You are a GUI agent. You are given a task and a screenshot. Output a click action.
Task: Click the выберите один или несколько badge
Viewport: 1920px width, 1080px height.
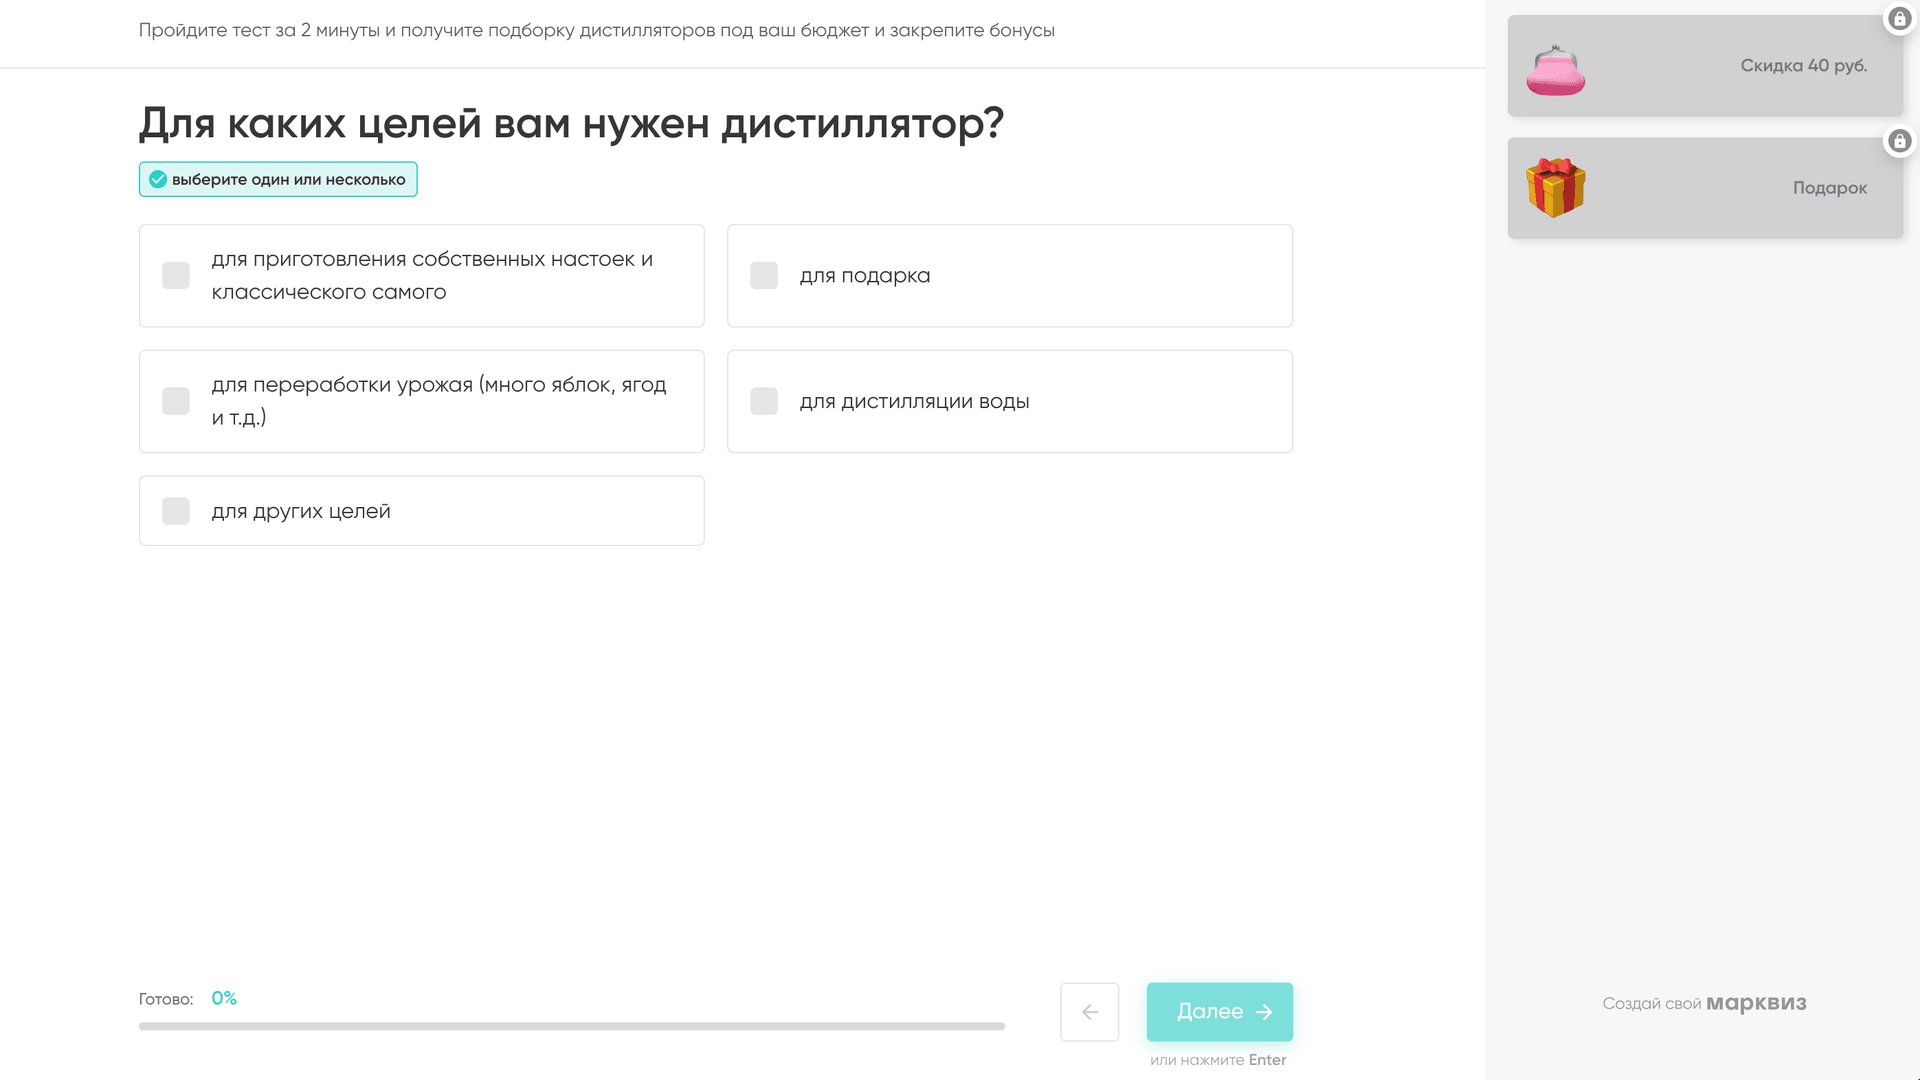click(x=278, y=180)
